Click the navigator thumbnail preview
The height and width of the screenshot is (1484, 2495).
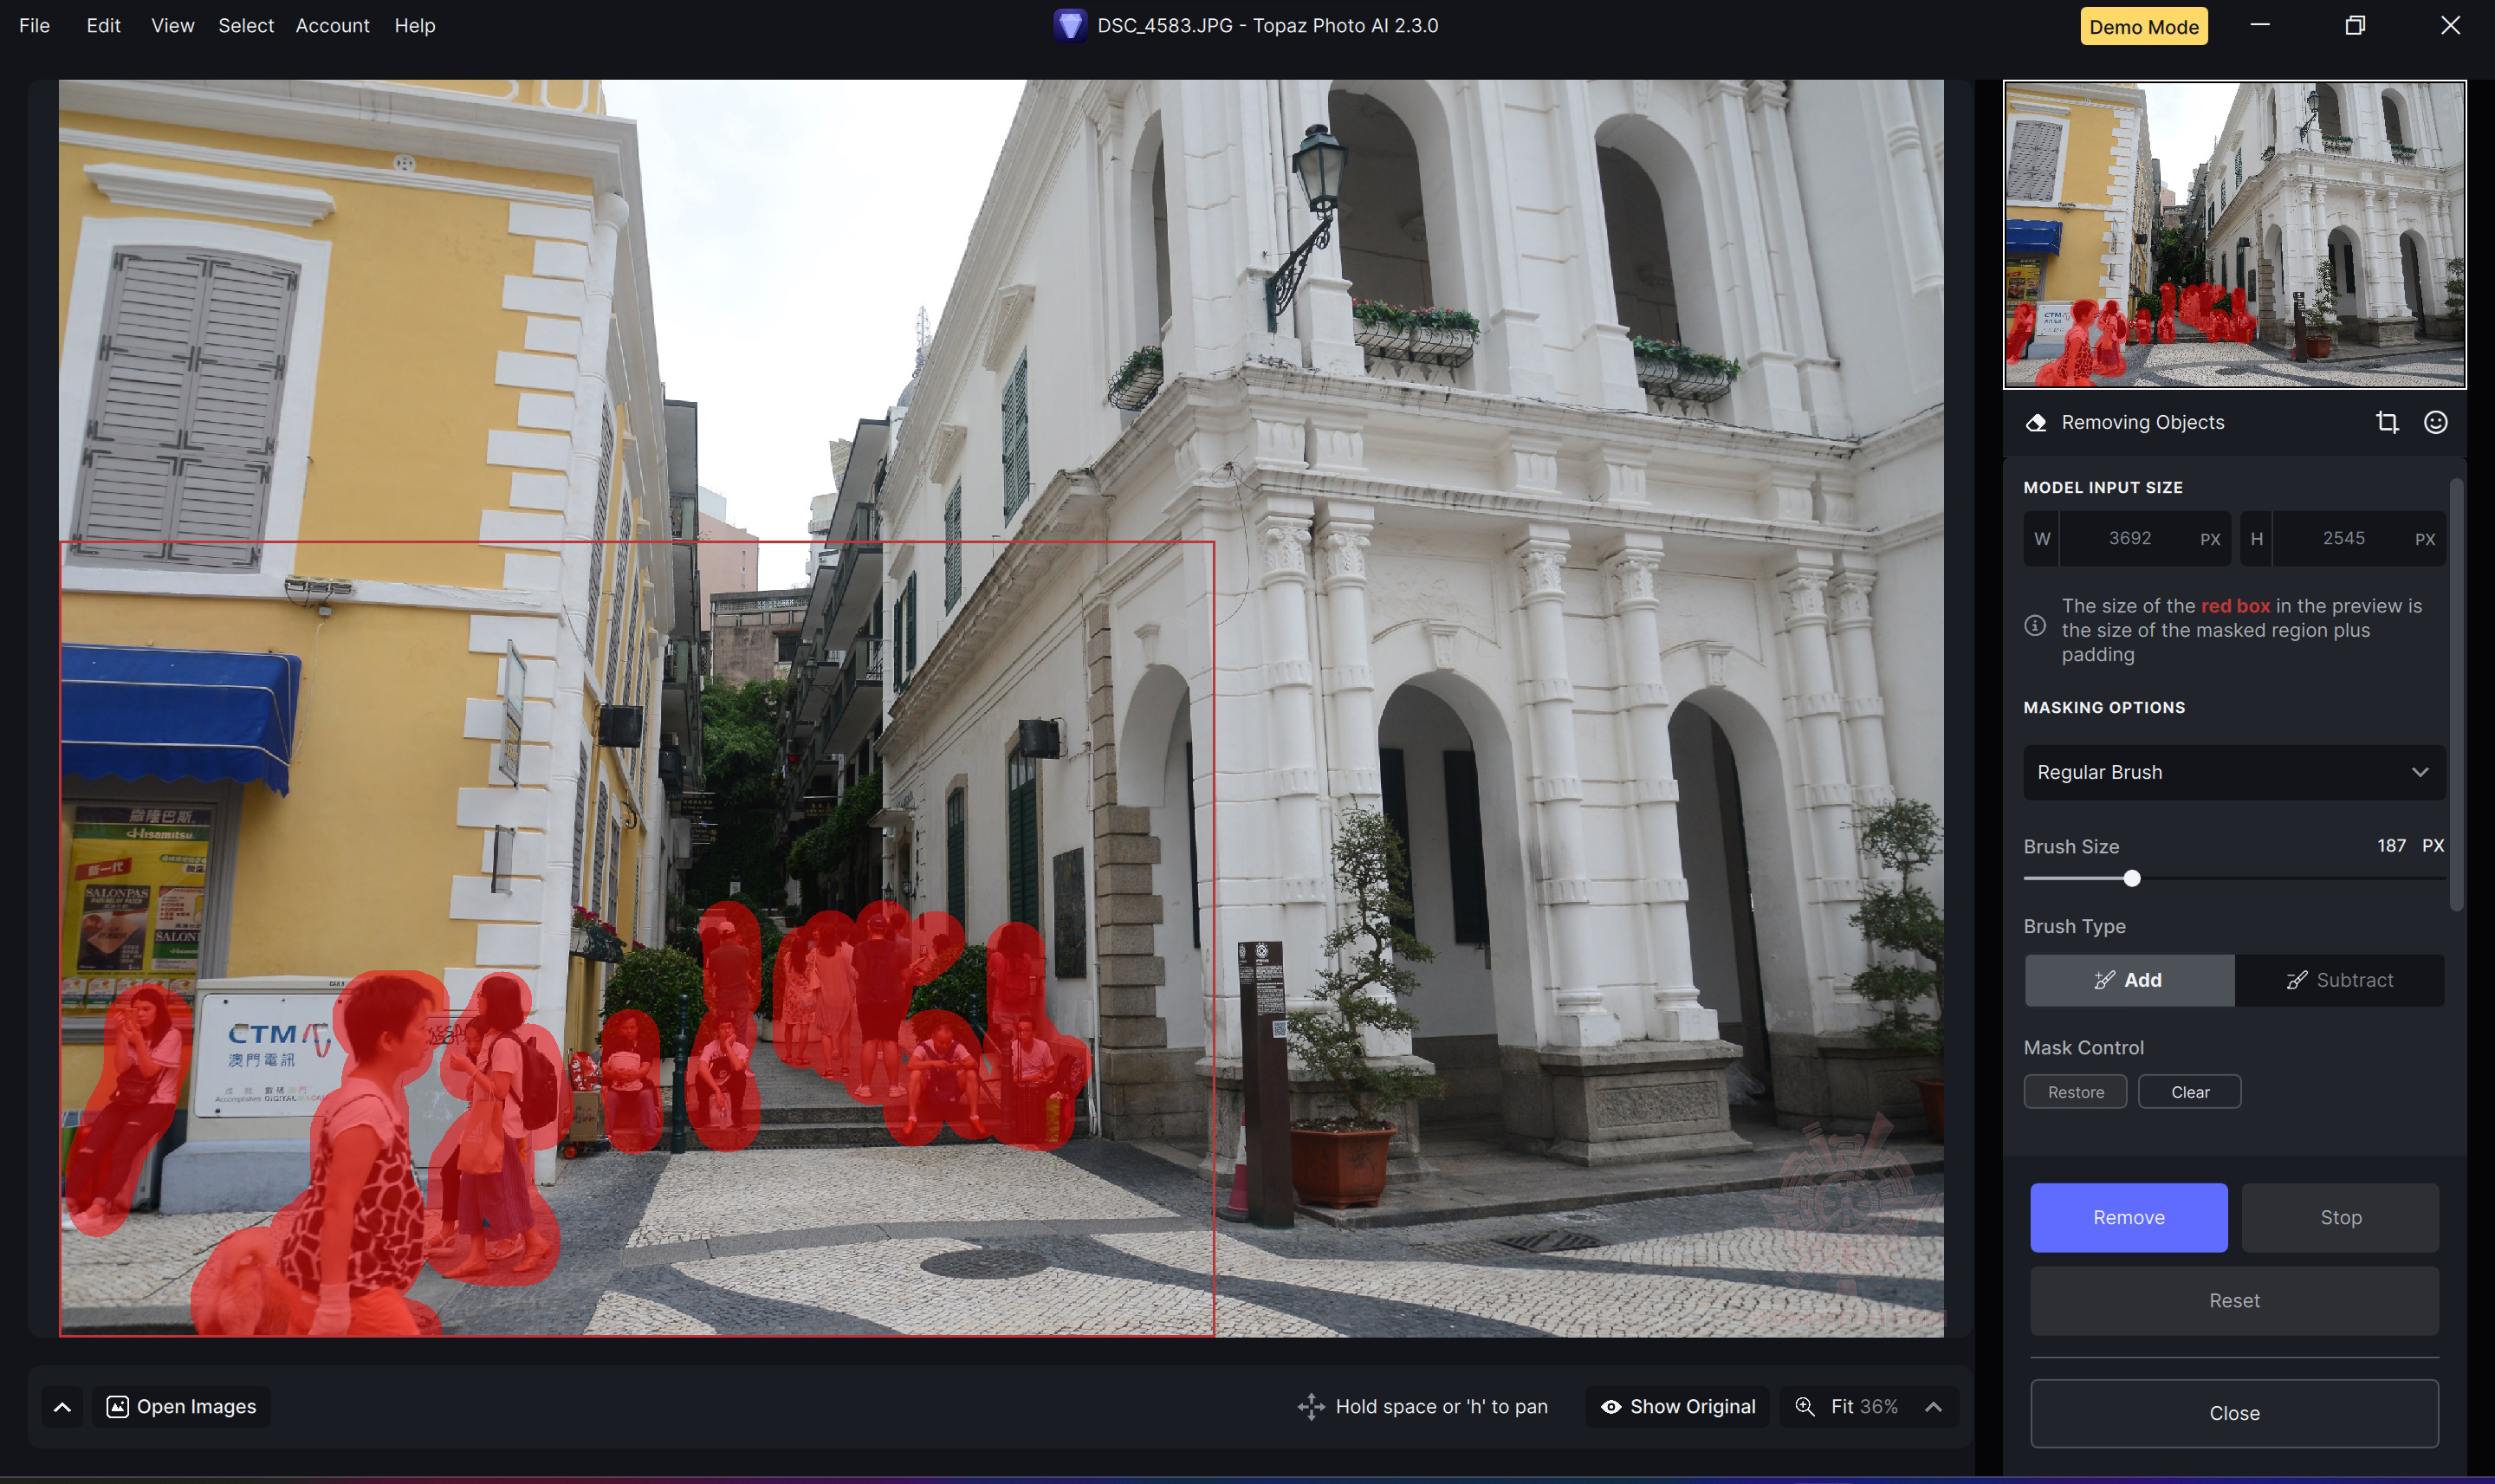coord(2234,234)
